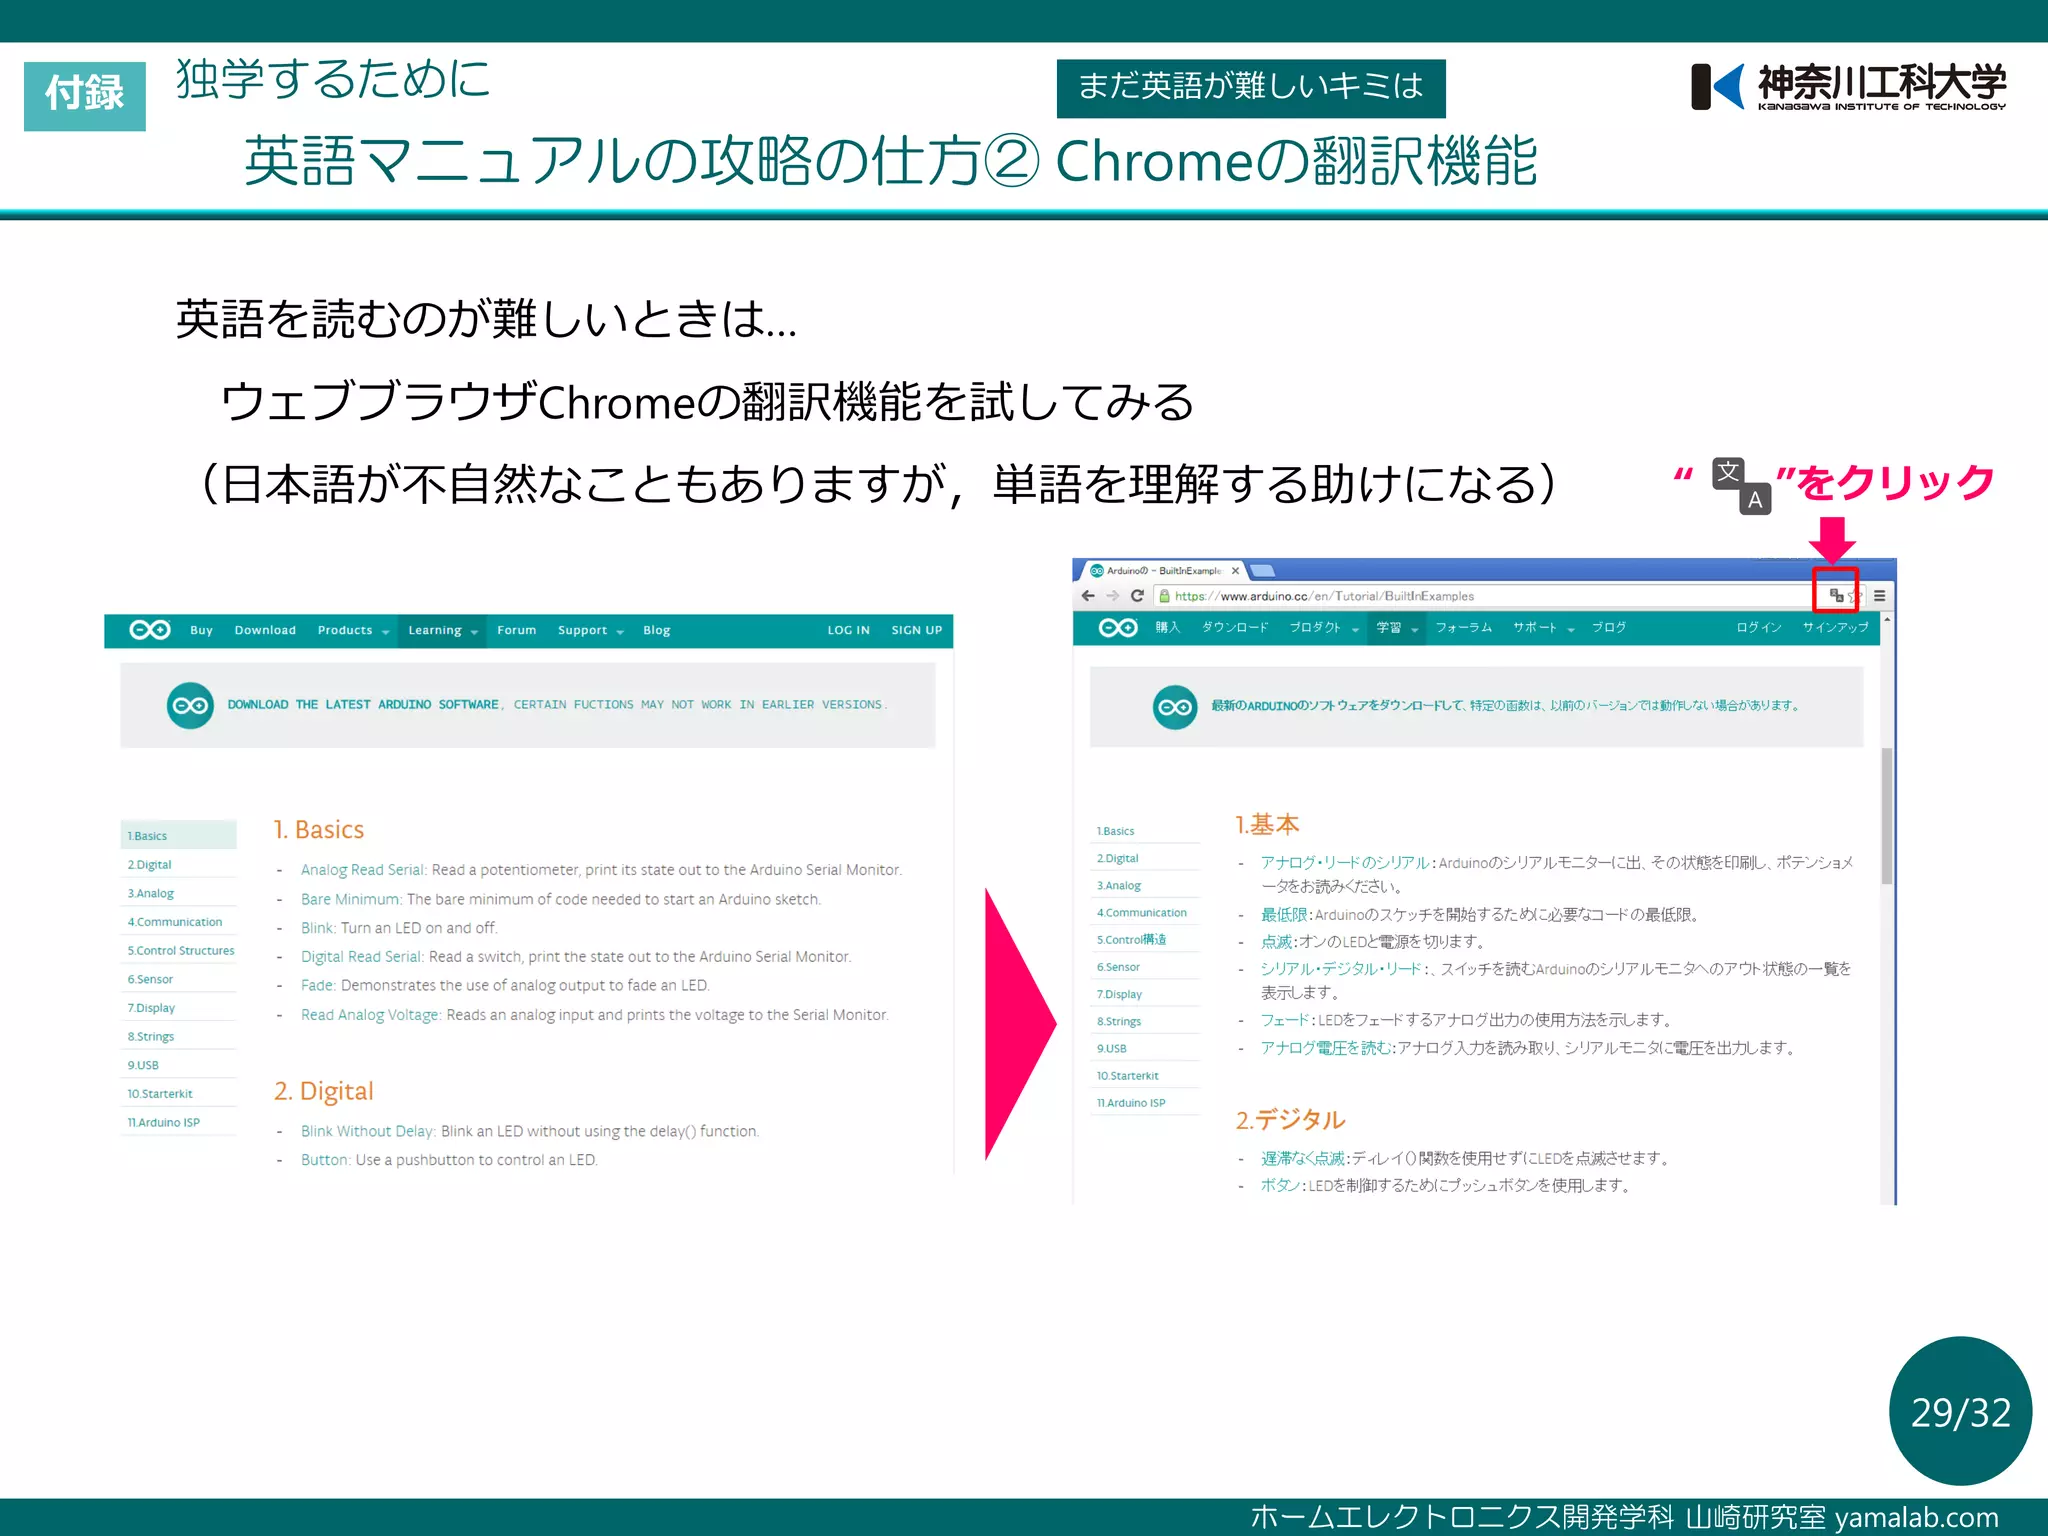Click round Arduino logo in English banner
Viewport: 2048px width, 1536px height.
tap(190, 705)
